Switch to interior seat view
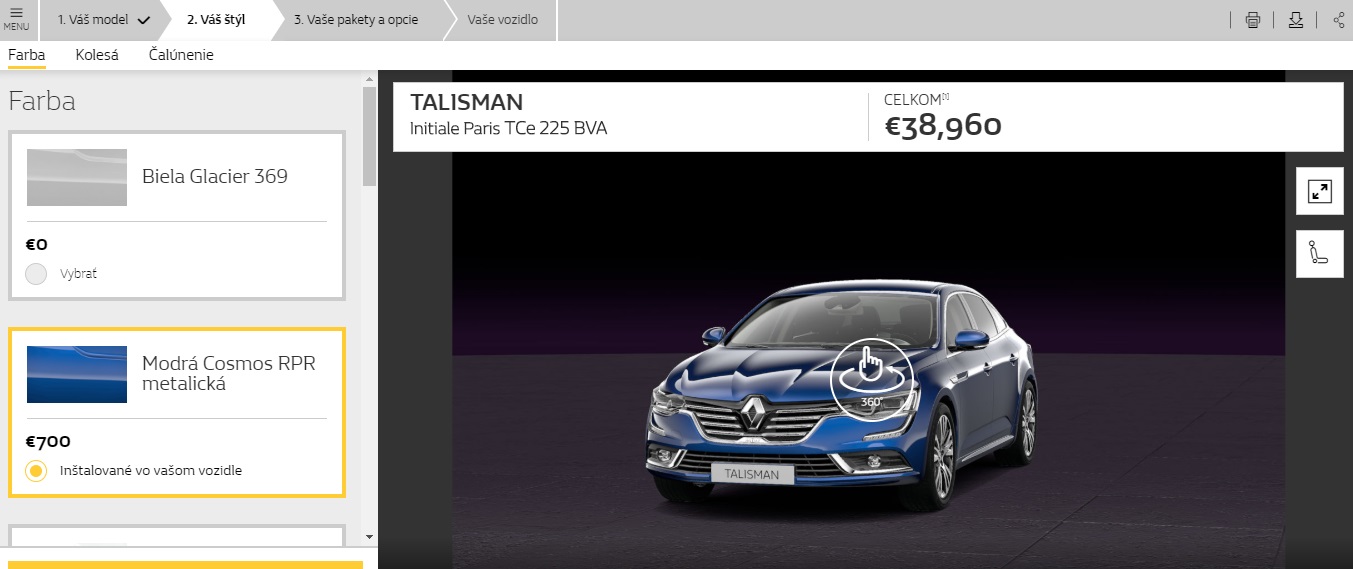The height and width of the screenshot is (569, 1353). point(1320,254)
